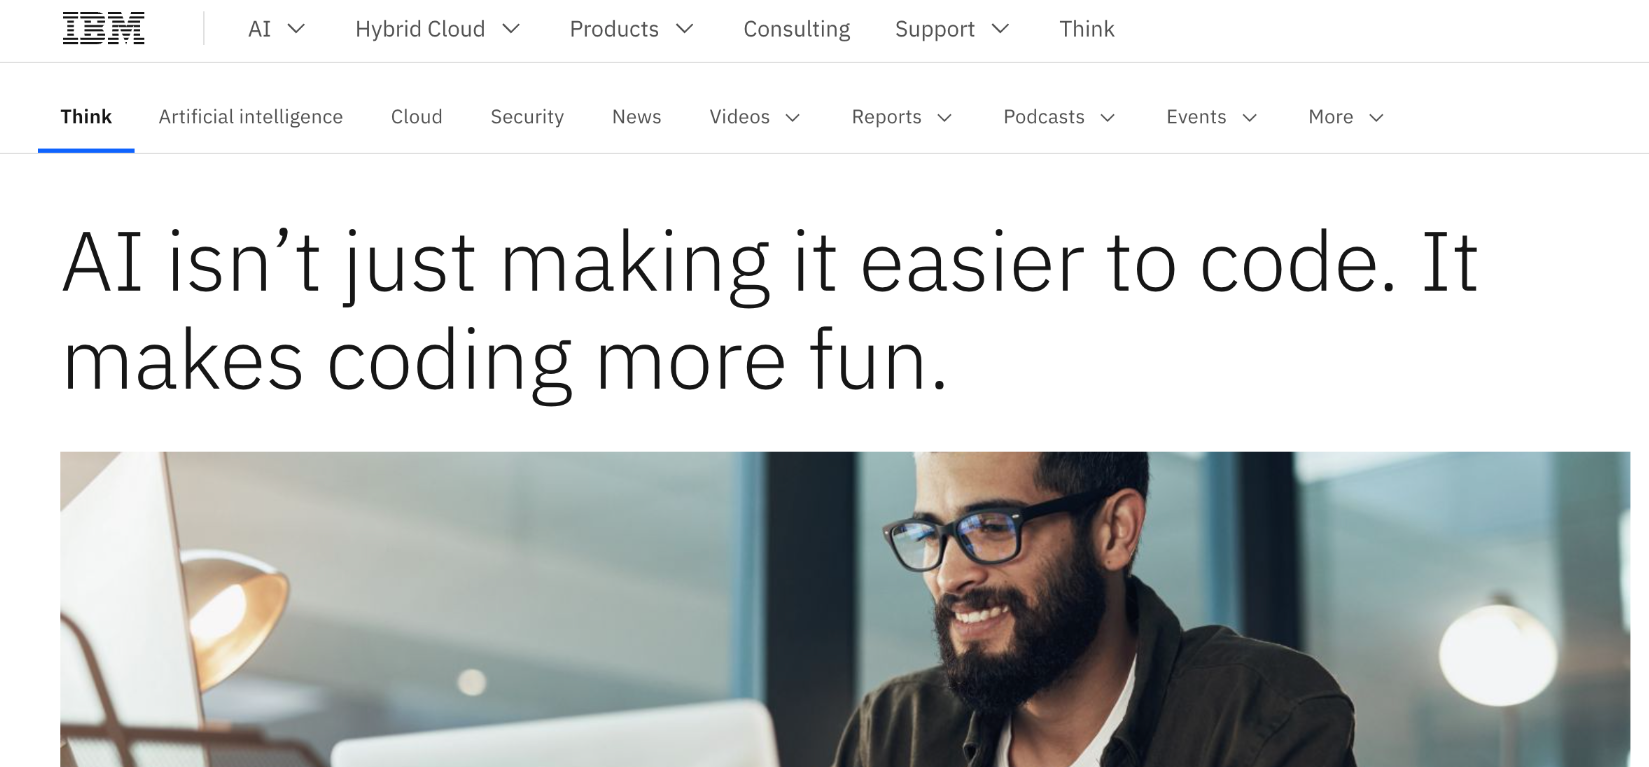Visit the News section
Image resolution: width=1649 pixels, height=767 pixels.
click(x=637, y=117)
